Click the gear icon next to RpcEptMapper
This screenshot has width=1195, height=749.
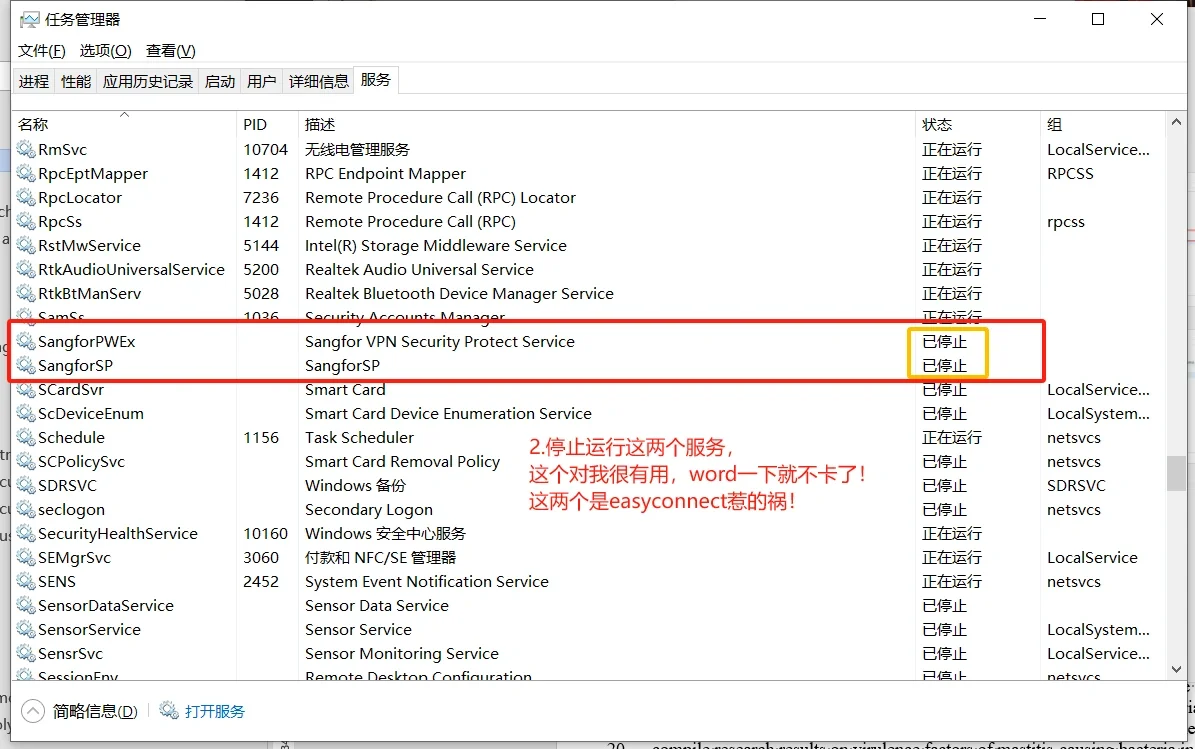point(26,174)
